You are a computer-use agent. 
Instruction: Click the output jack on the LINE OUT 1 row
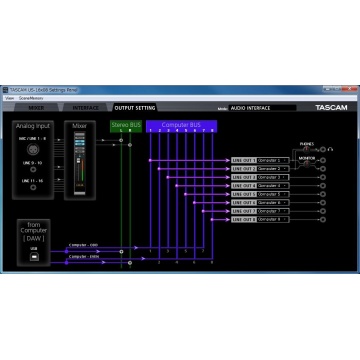(323, 160)
